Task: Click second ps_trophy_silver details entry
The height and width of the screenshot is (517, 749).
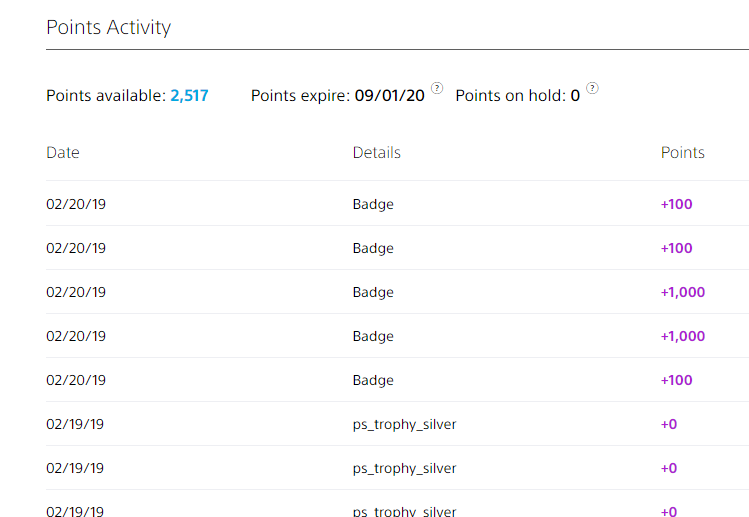Action: 405,468
